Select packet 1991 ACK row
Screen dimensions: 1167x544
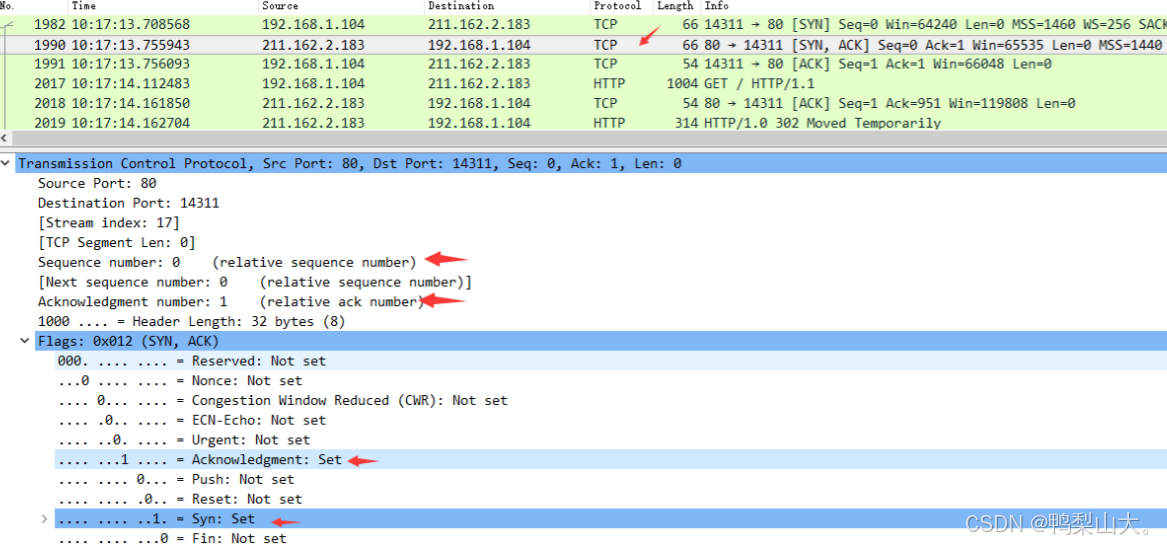(584, 64)
